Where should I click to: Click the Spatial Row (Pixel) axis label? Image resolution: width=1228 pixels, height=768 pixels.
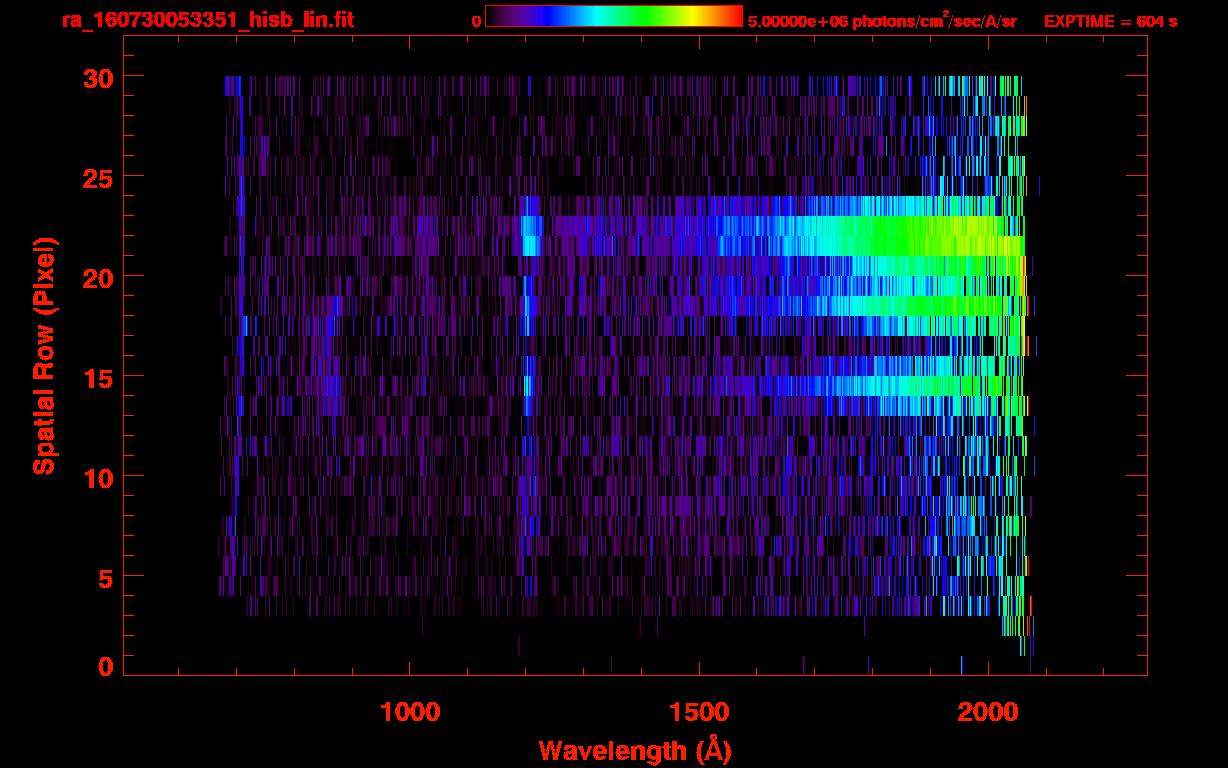coord(44,355)
